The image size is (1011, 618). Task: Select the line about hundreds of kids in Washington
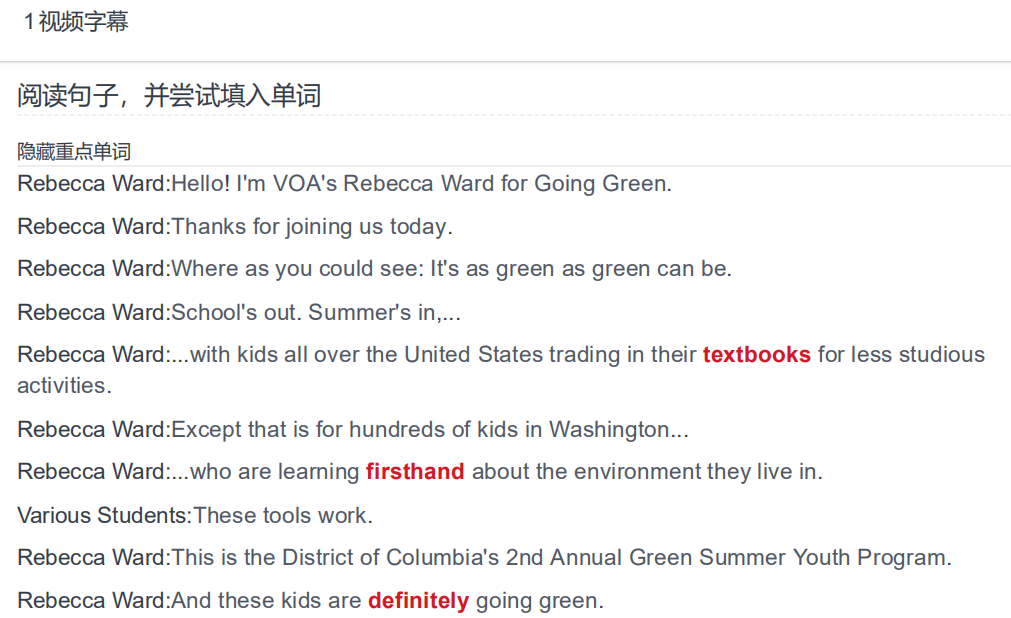pyautogui.click(x=353, y=430)
